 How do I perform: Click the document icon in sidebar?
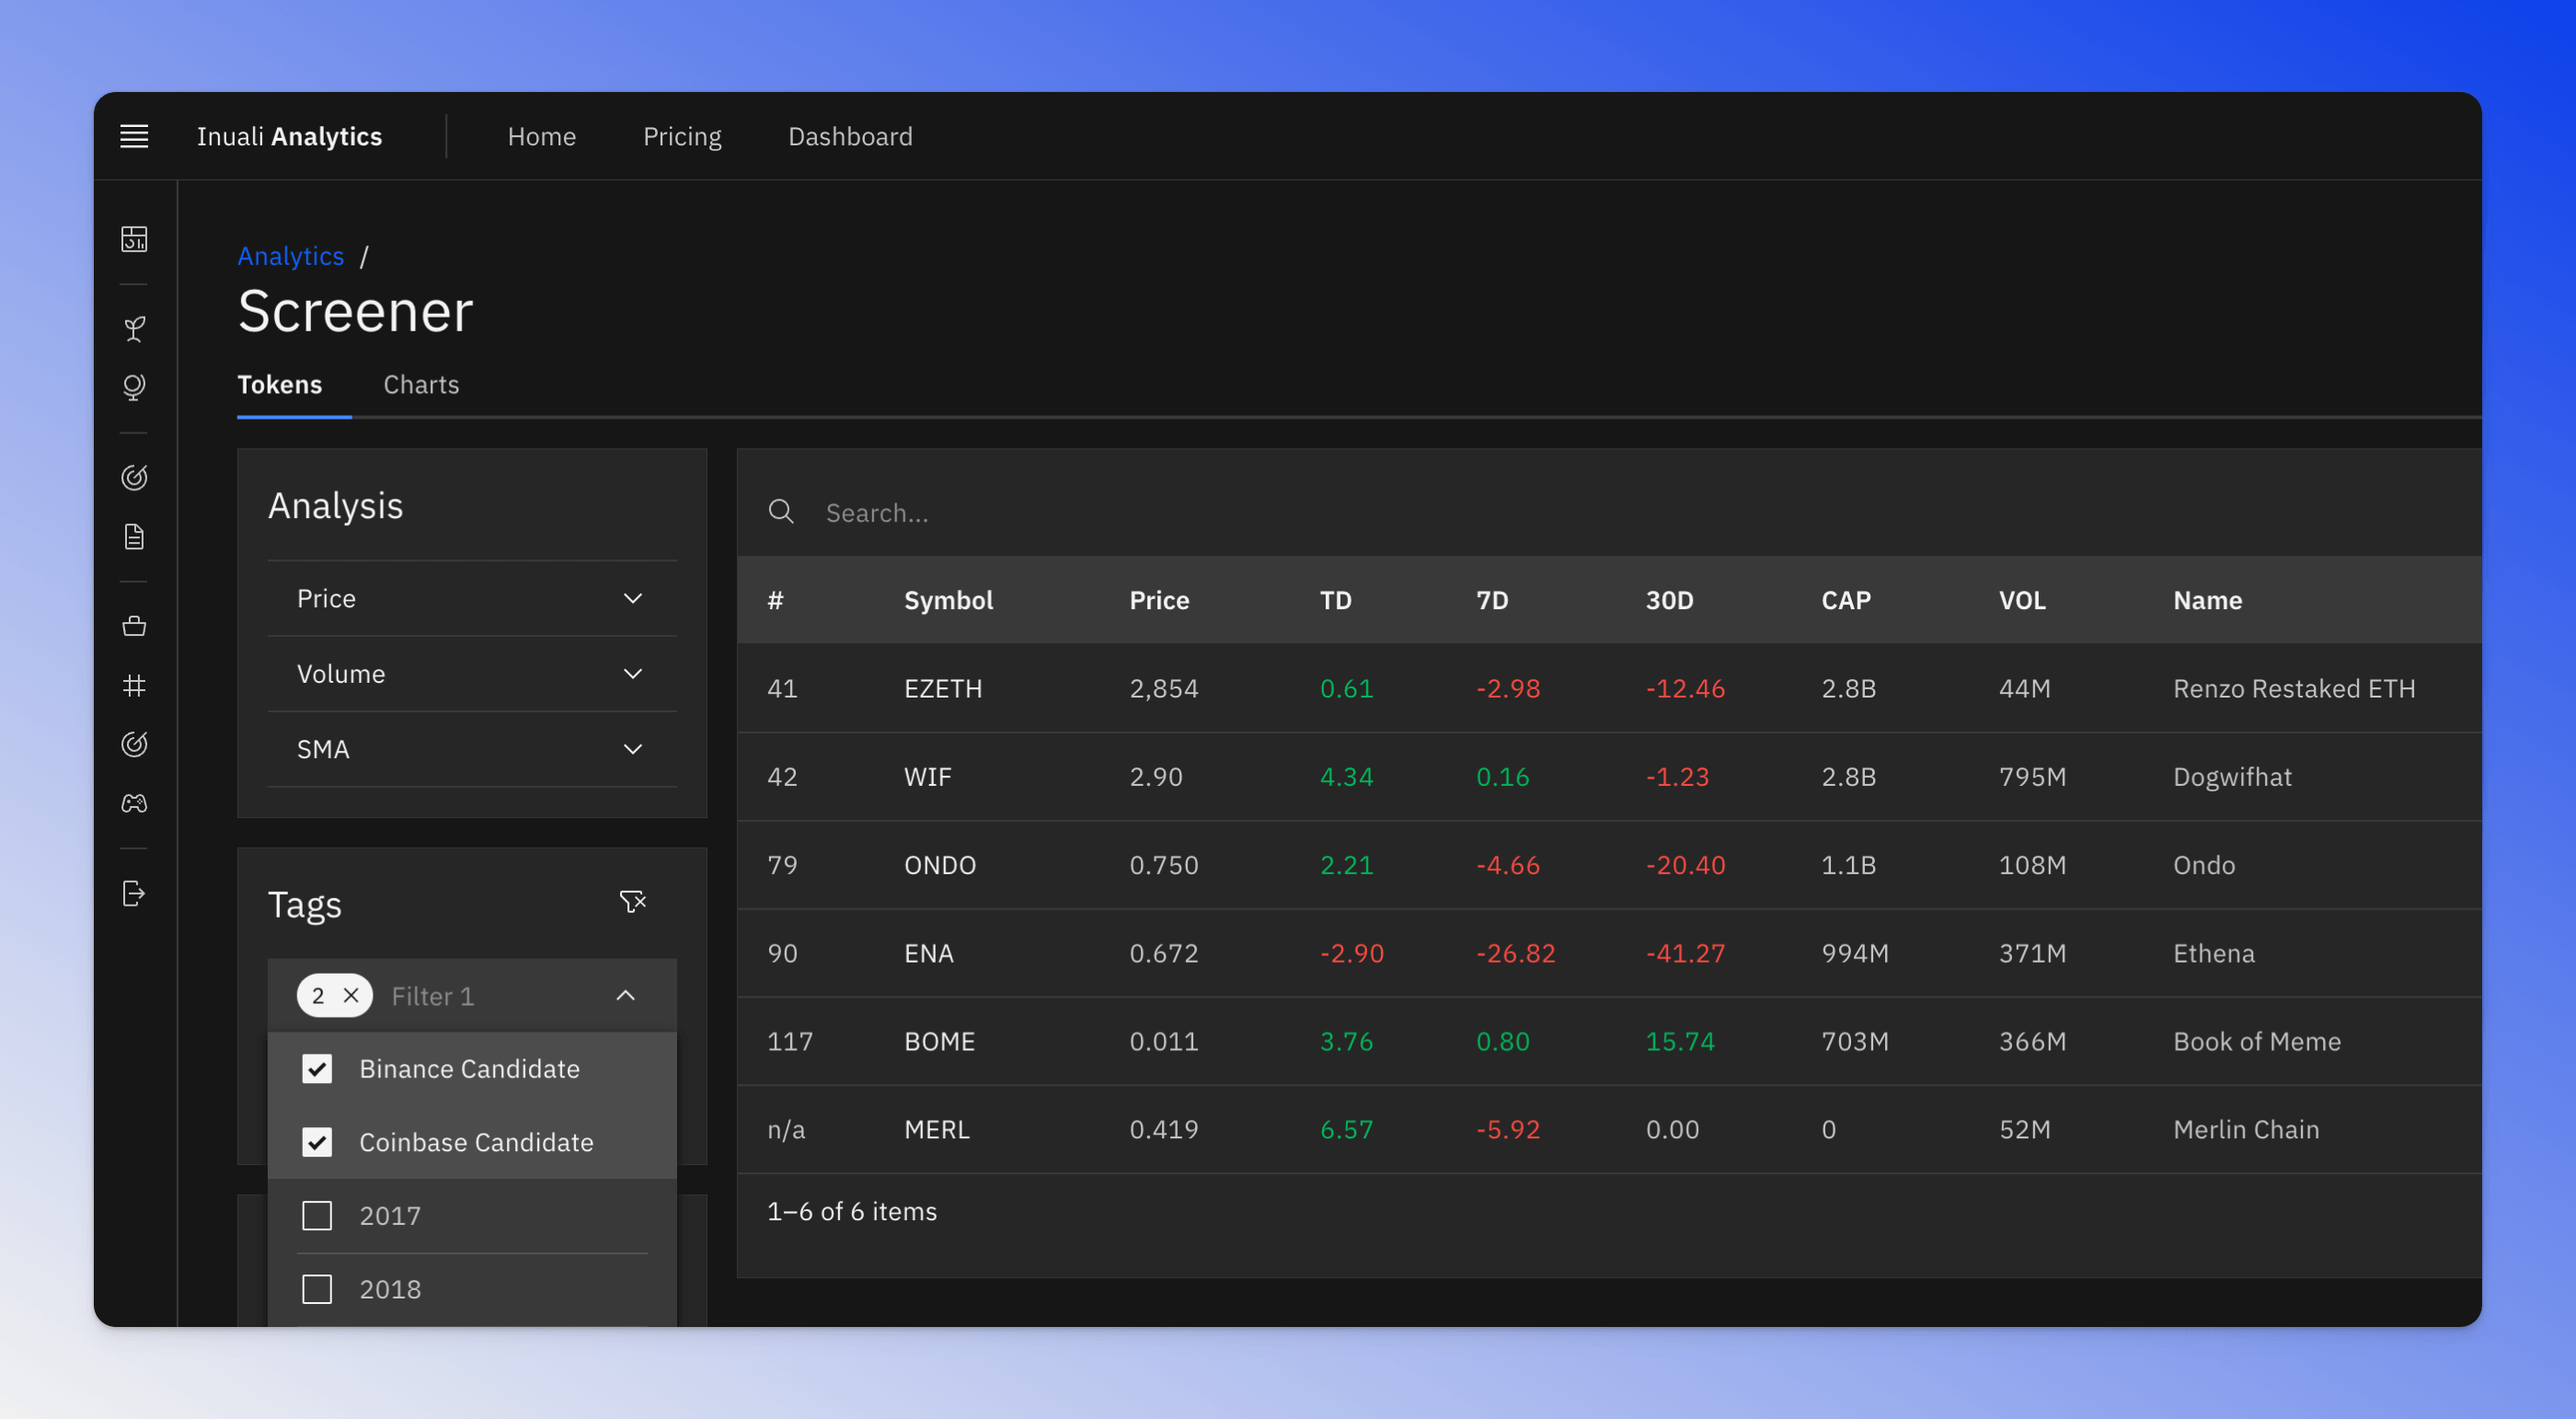click(134, 537)
